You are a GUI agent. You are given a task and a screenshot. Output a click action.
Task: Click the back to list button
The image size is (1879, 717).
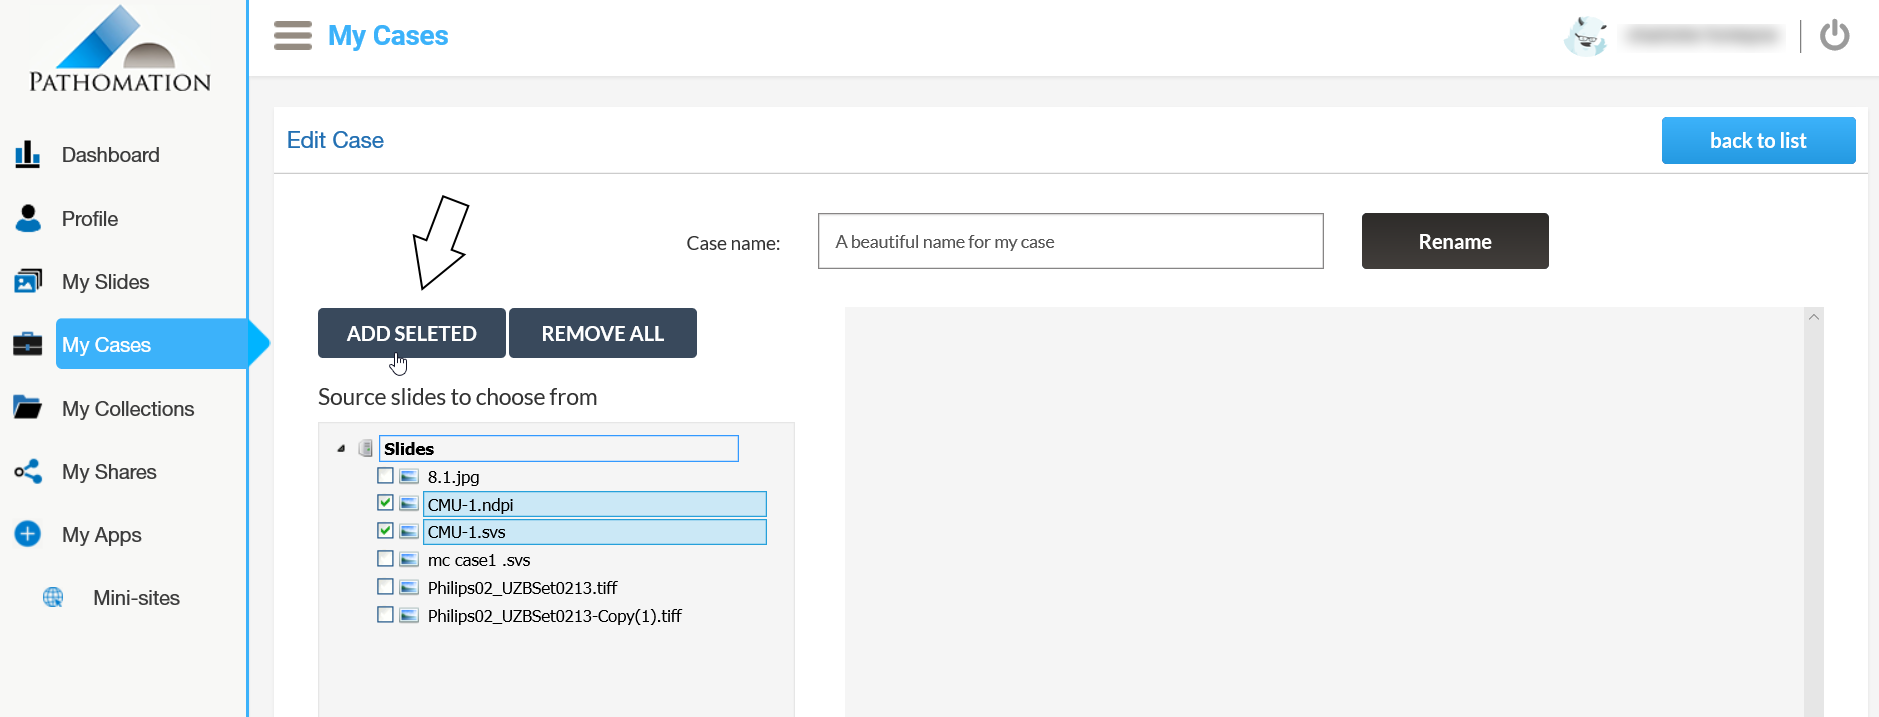(1757, 141)
